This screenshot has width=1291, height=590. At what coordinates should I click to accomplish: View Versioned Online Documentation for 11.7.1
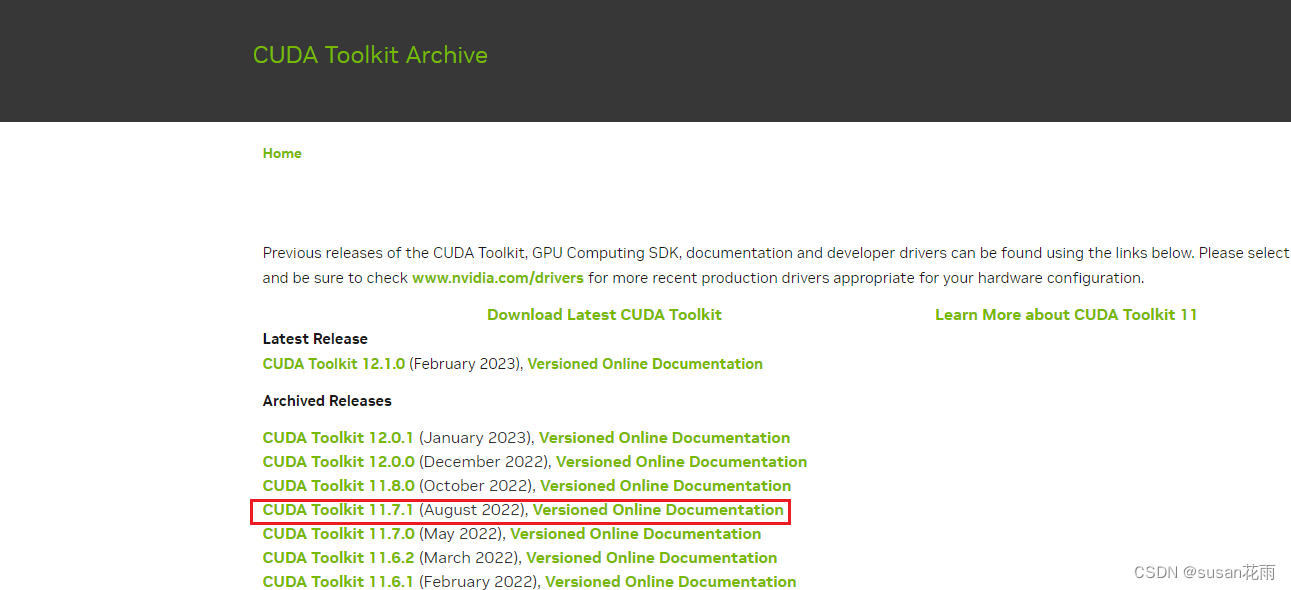tap(658, 510)
